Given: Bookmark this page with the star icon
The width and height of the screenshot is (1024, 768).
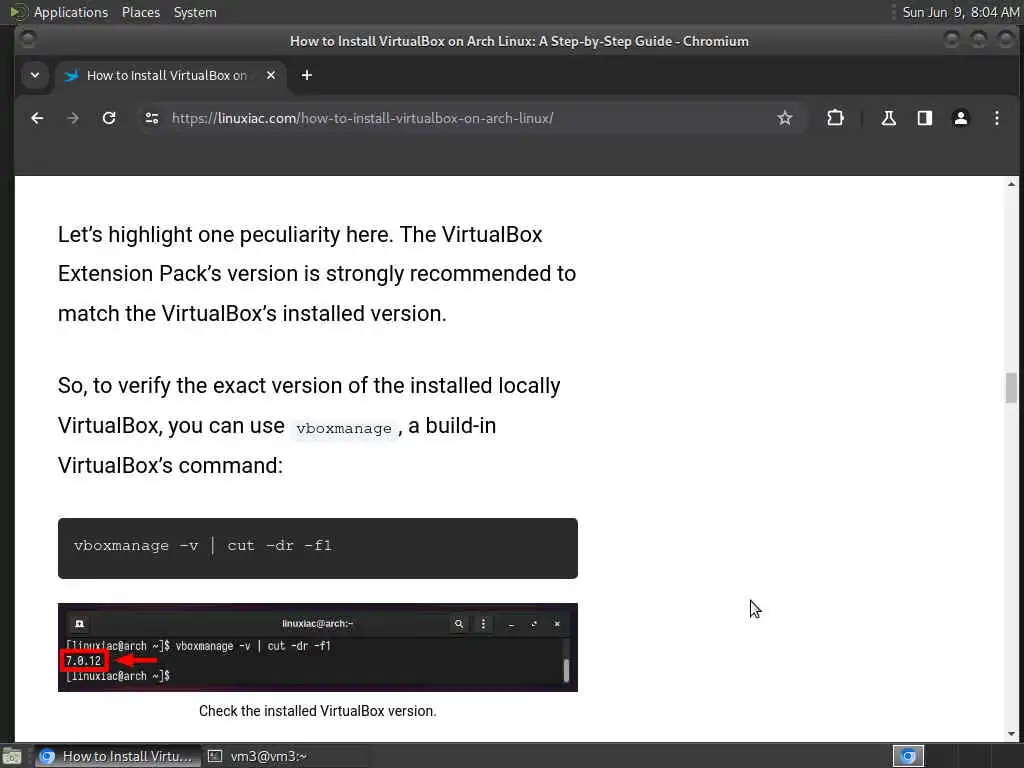Looking at the screenshot, I should [785, 118].
